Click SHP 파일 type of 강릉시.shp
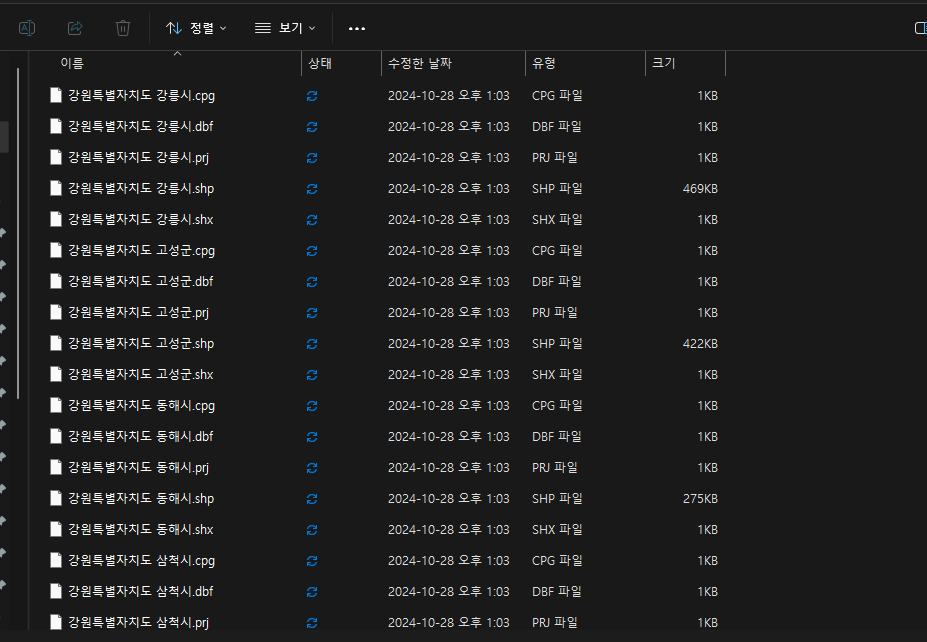Image resolution: width=927 pixels, height=642 pixels. tap(557, 189)
